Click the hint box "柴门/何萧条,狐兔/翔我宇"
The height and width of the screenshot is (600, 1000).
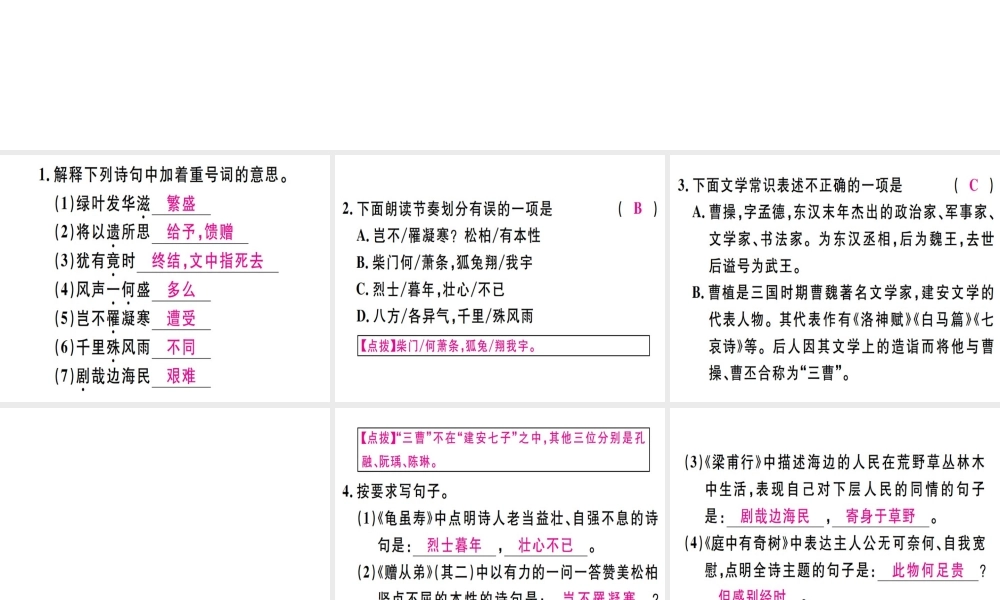tap(503, 346)
